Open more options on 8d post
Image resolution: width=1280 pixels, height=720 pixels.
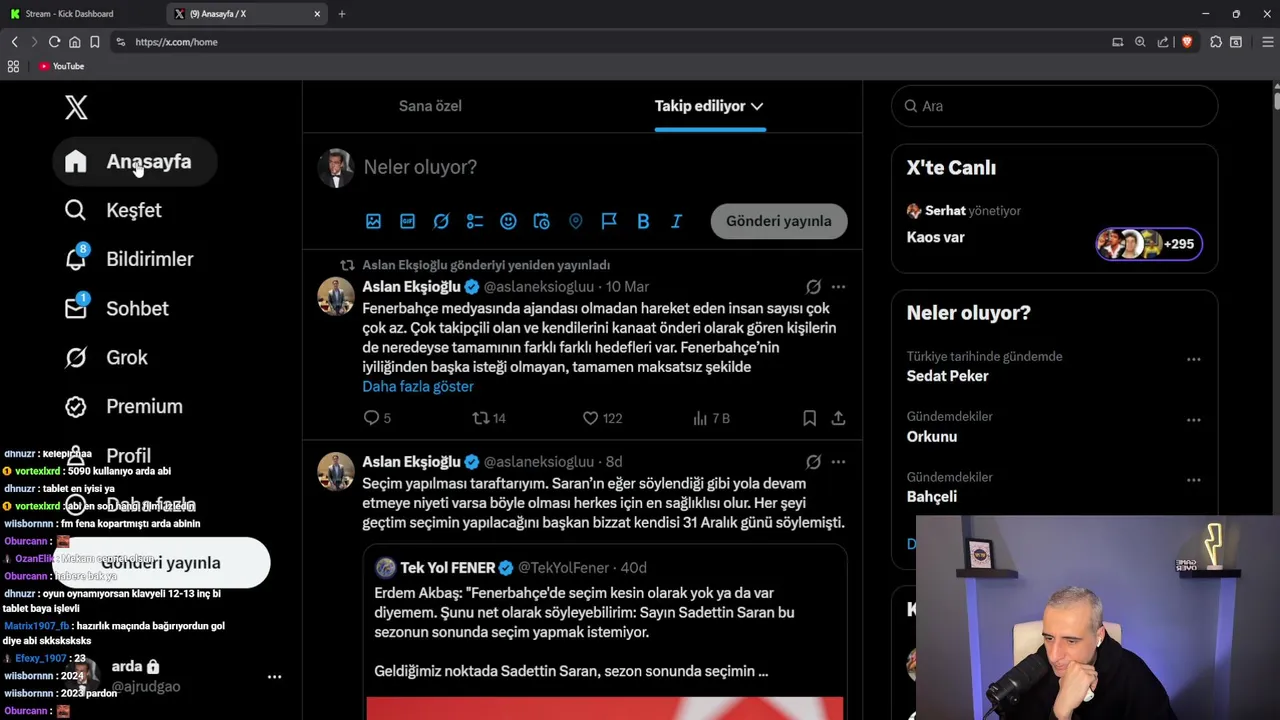[838, 462]
